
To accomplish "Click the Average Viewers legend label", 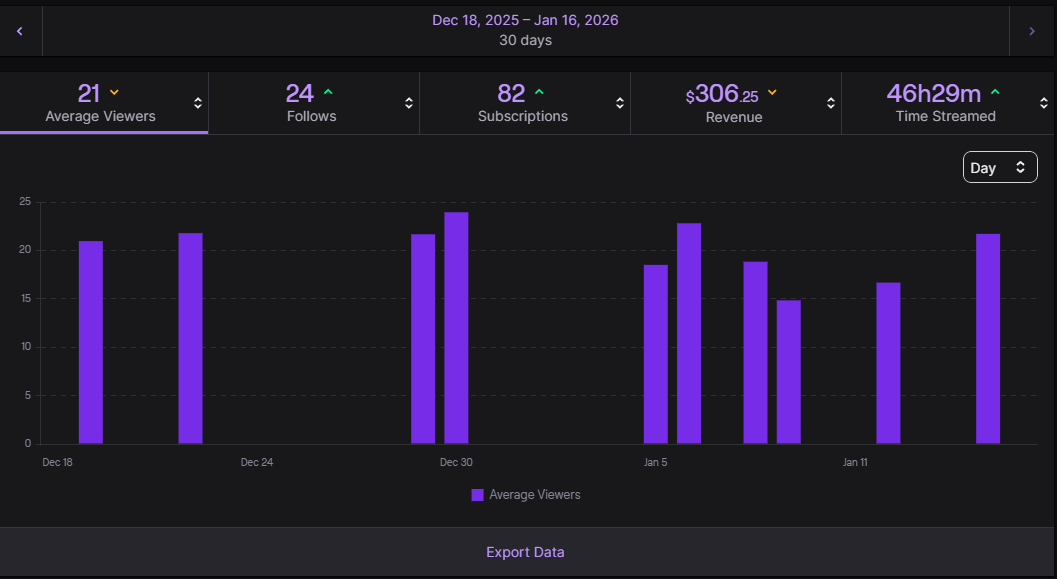I will pos(535,495).
